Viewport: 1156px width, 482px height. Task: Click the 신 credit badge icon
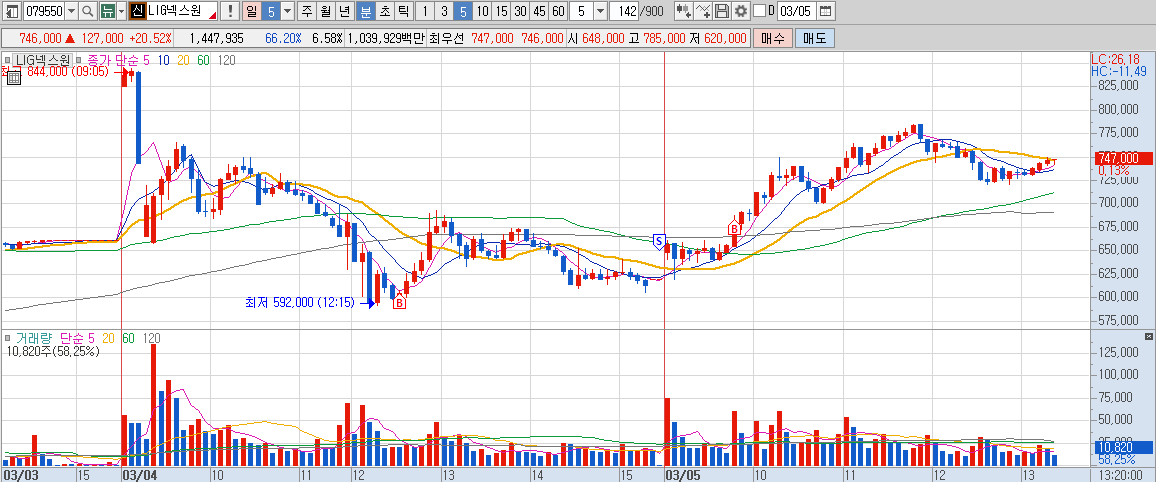[137, 11]
